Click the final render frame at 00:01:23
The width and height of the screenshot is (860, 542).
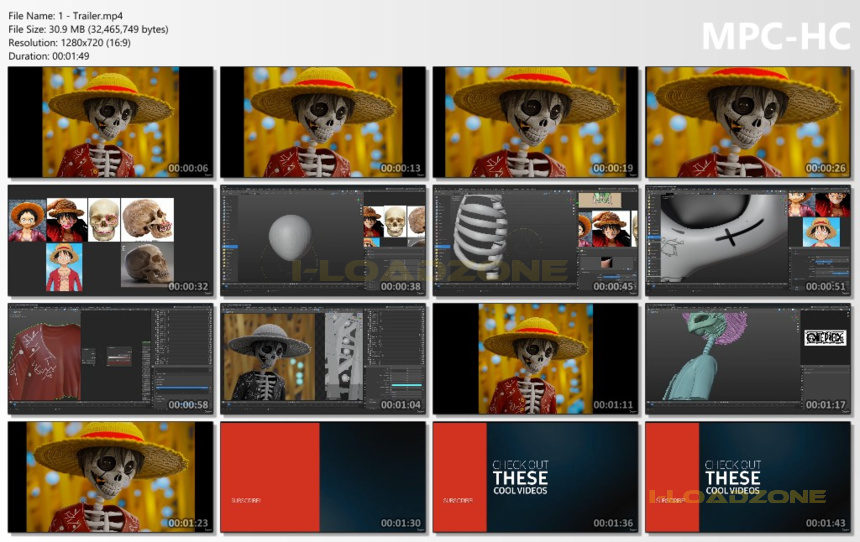[x=110, y=477]
